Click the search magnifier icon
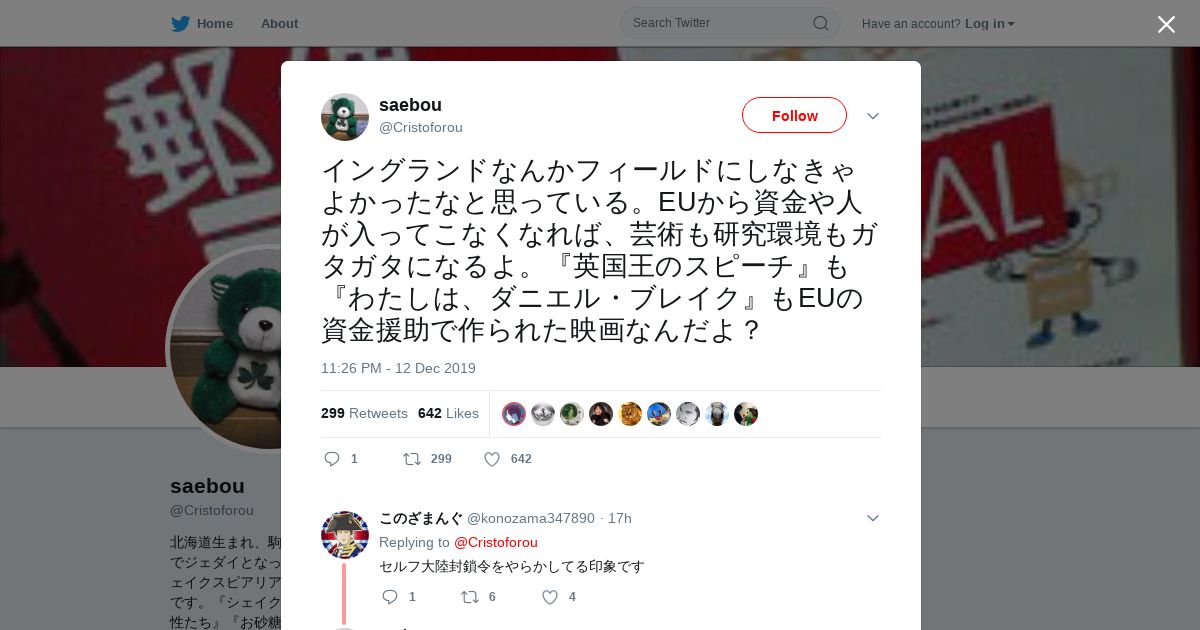Screen dimensions: 1200x630 (x=820, y=23)
